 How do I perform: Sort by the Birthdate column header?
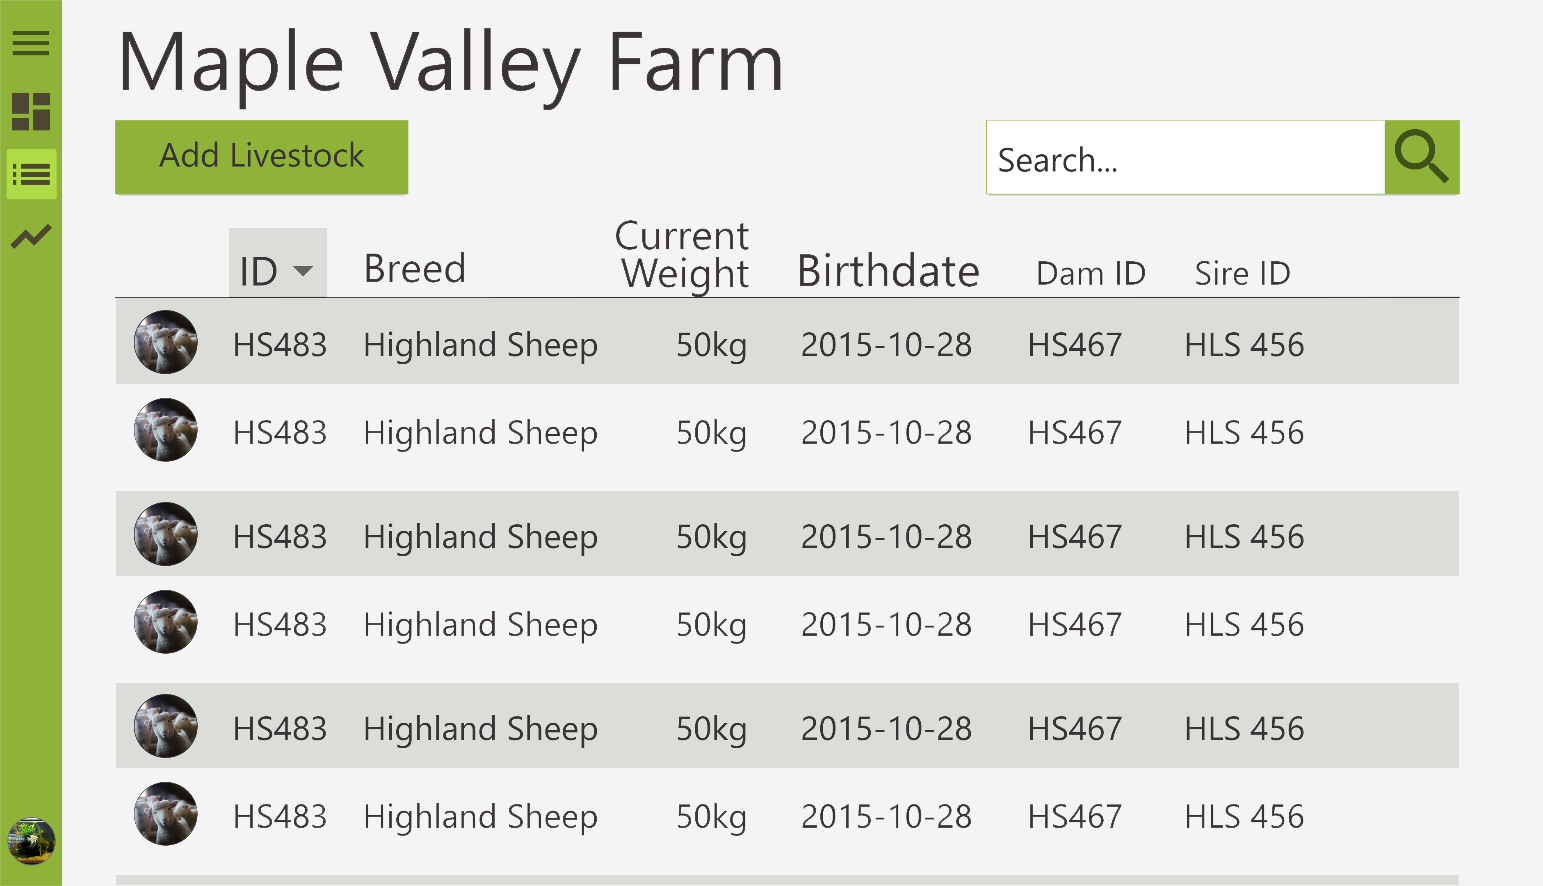click(888, 272)
